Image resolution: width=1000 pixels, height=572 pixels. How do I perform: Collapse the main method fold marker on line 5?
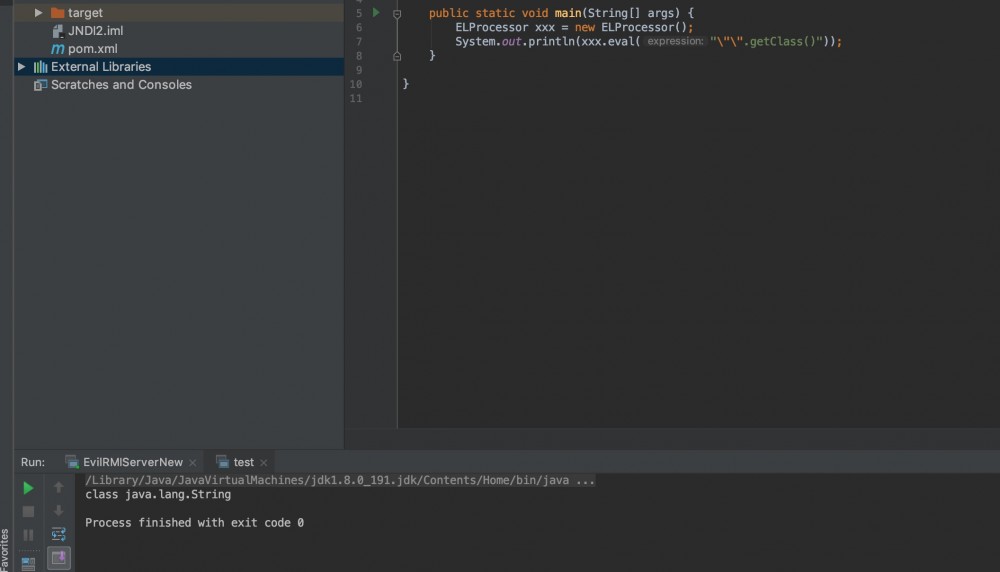(397, 13)
